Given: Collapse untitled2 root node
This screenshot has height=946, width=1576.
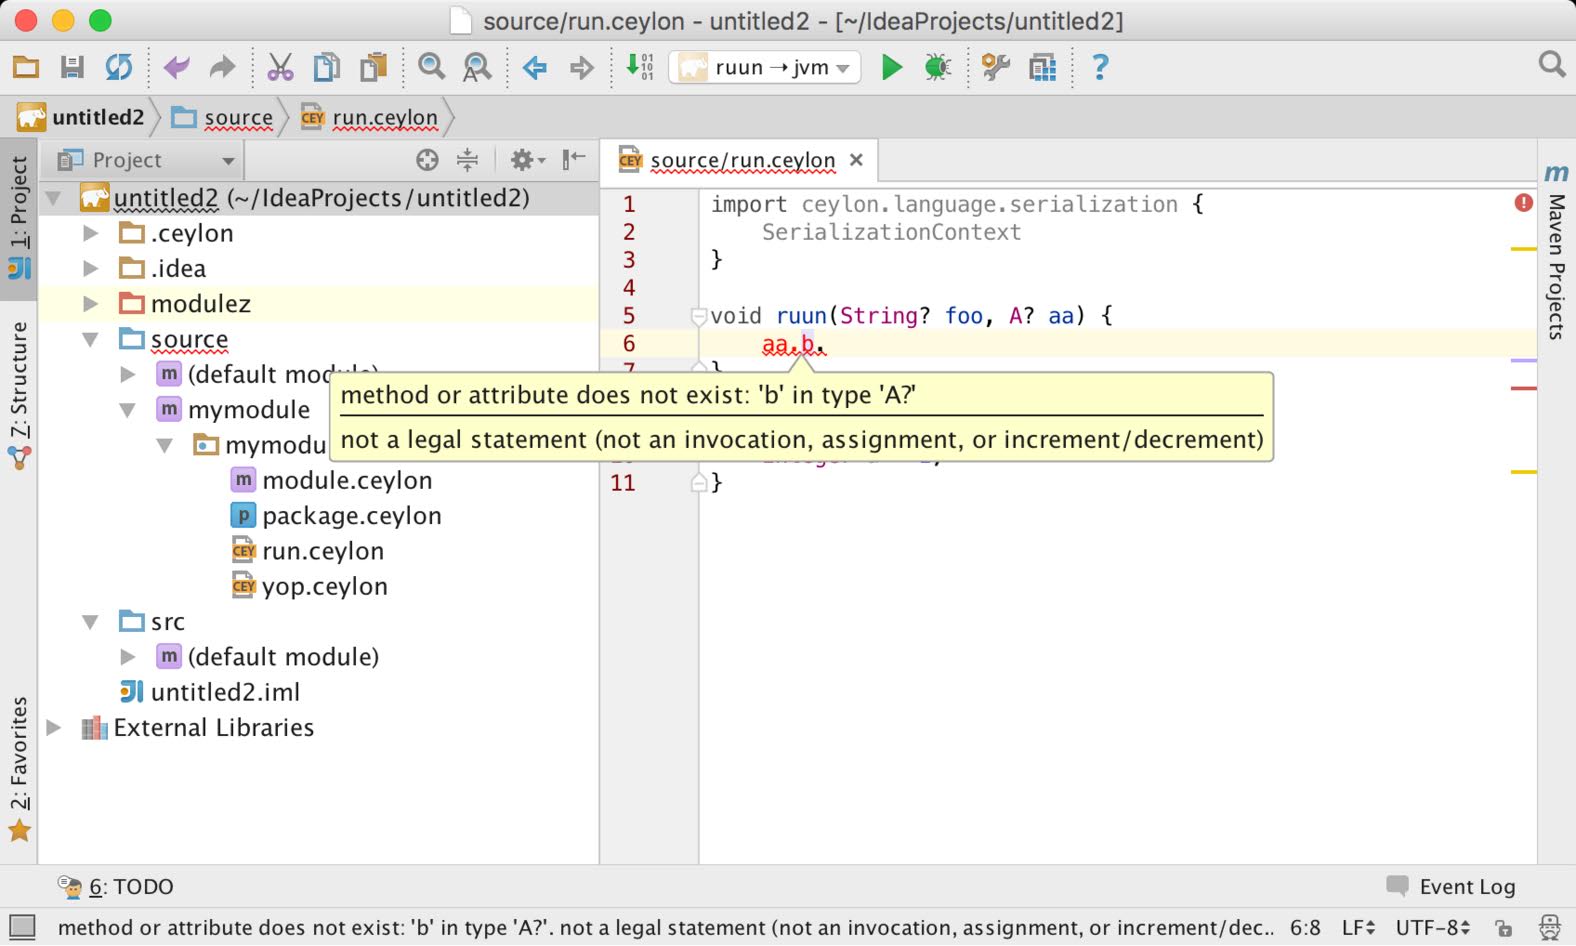Looking at the screenshot, I should point(54,198).
